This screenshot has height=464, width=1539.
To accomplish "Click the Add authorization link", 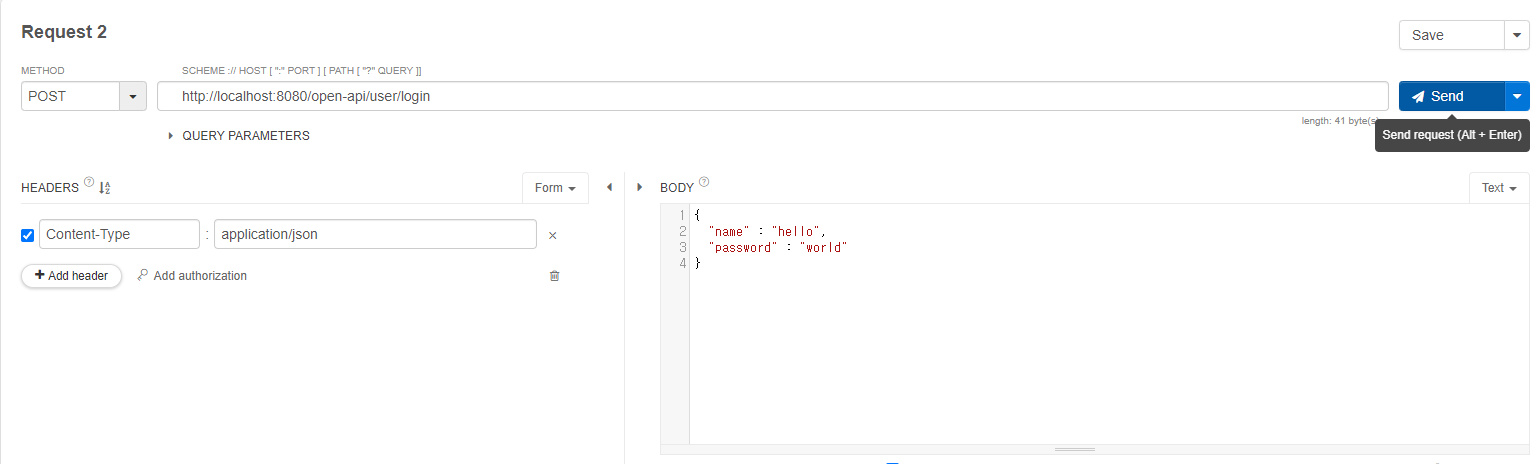I will coord(200,275).
